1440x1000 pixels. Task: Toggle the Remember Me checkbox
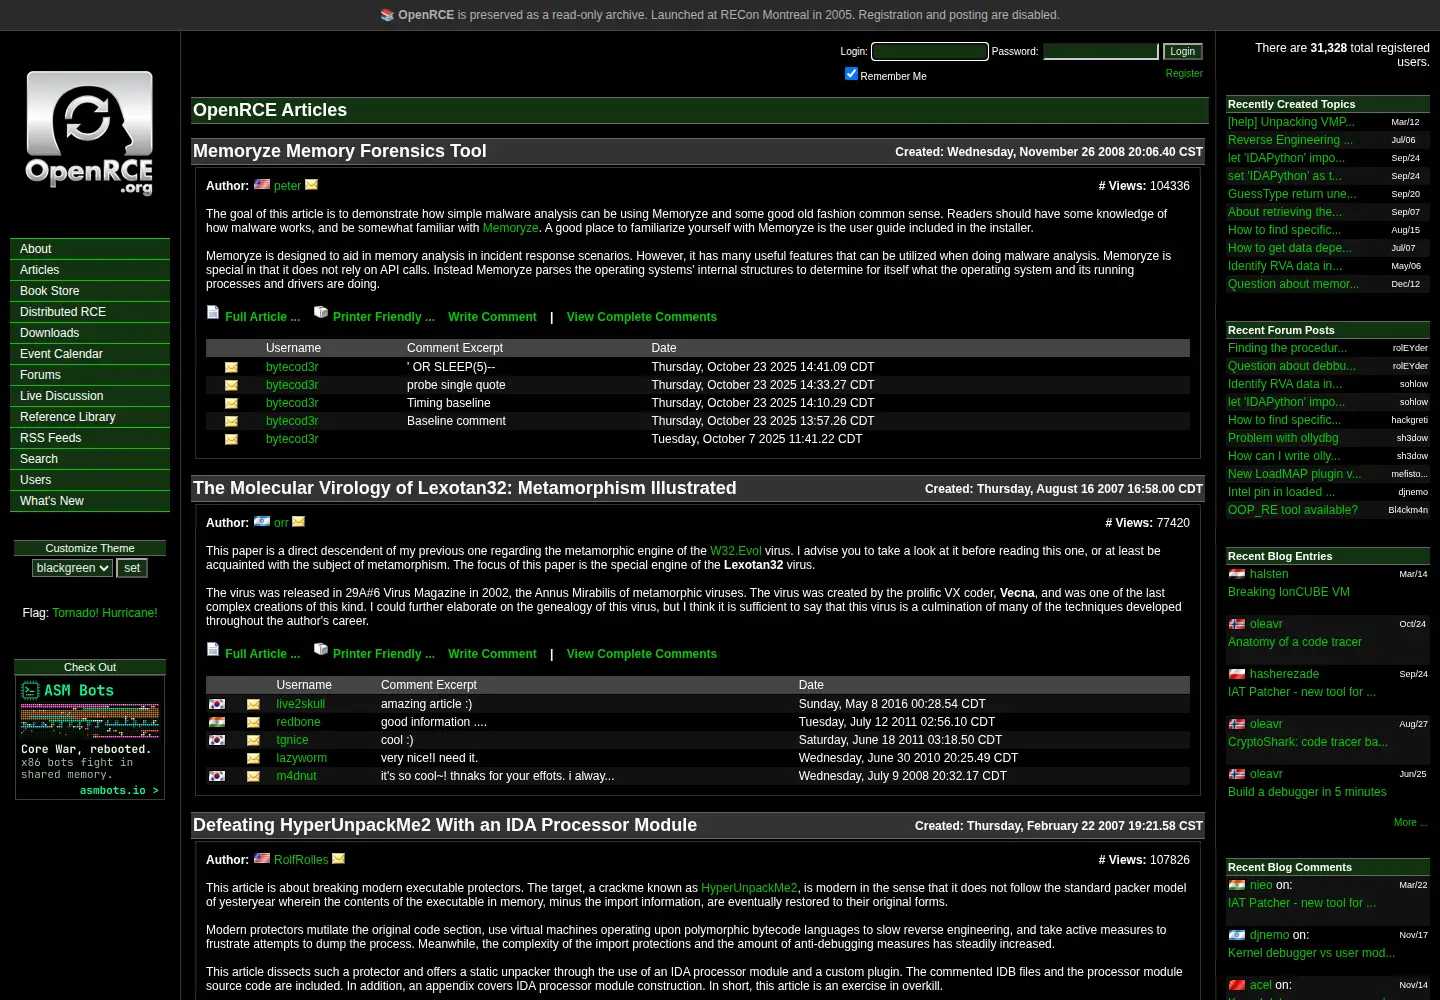click(851, 73)
